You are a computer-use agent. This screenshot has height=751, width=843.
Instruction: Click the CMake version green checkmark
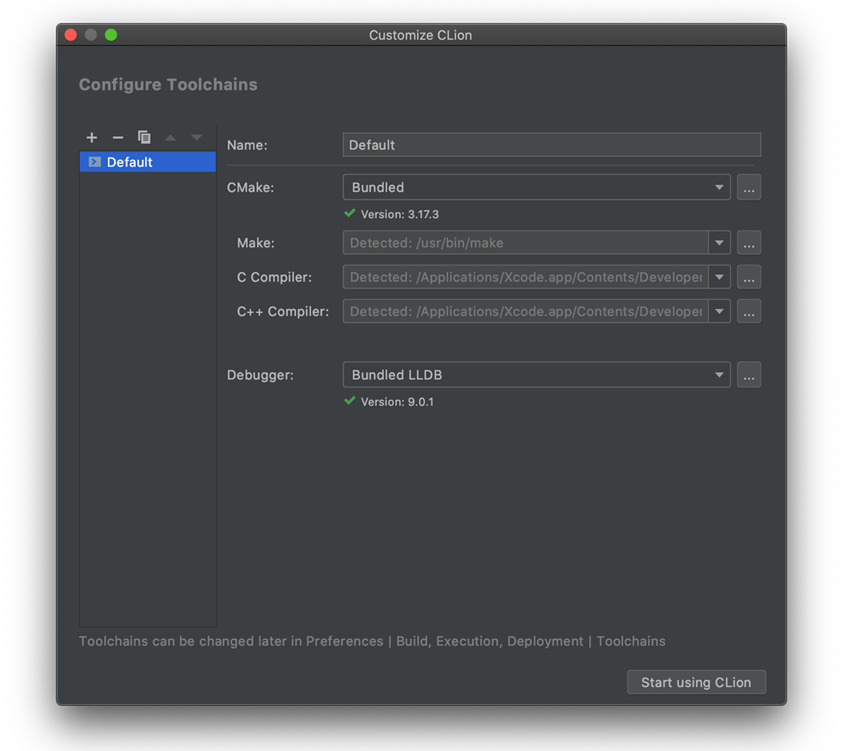tap(350, 213)
